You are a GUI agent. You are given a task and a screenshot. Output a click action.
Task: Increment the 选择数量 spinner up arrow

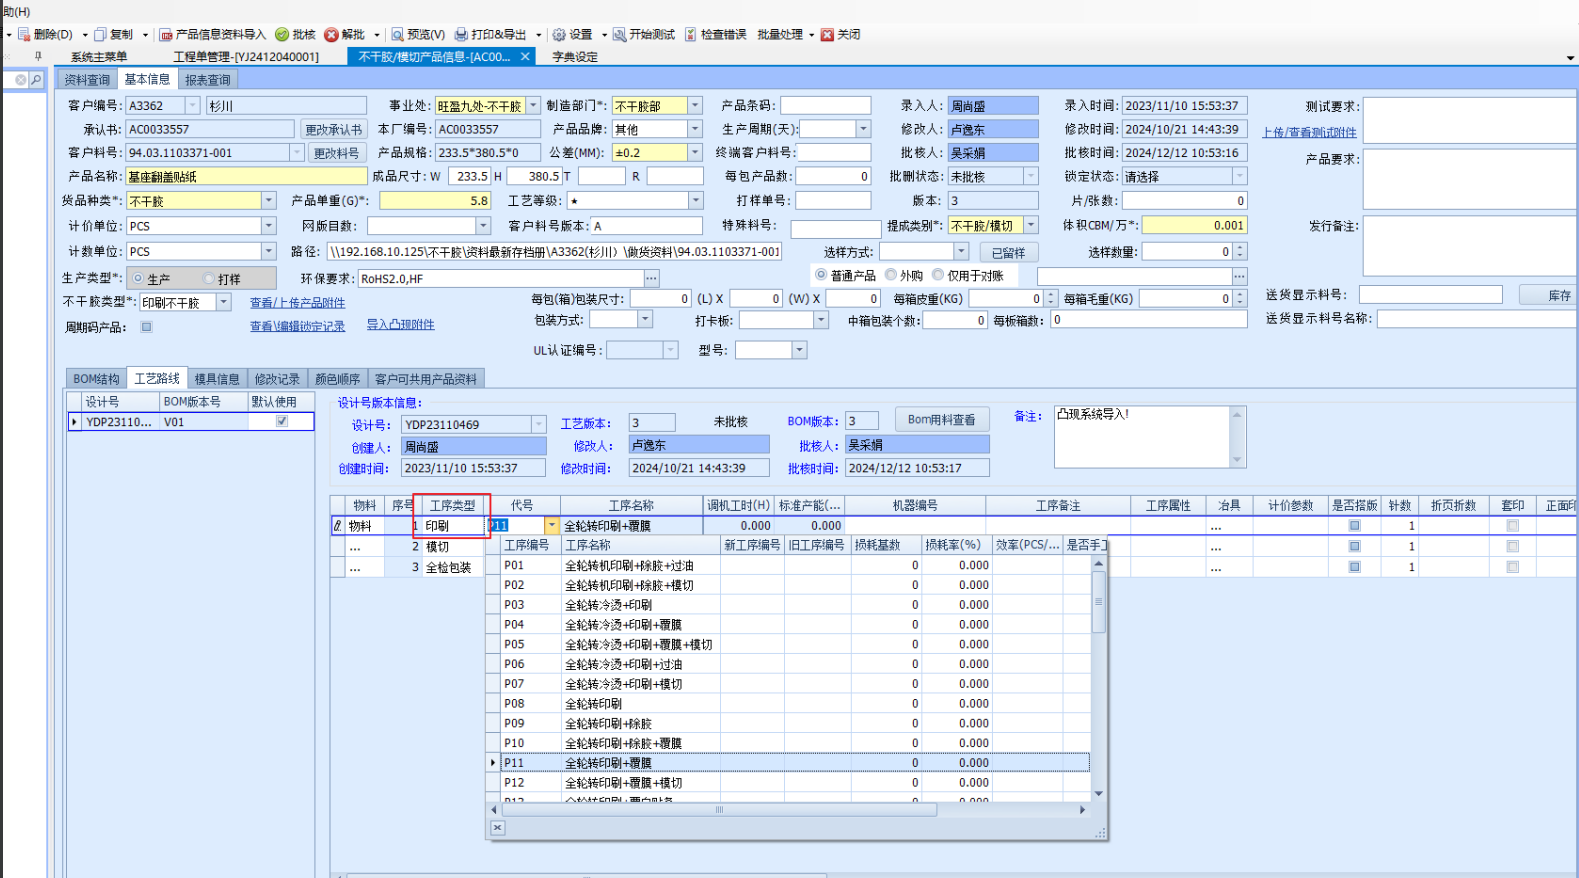pyautogui.click(x=1240, y=248)
